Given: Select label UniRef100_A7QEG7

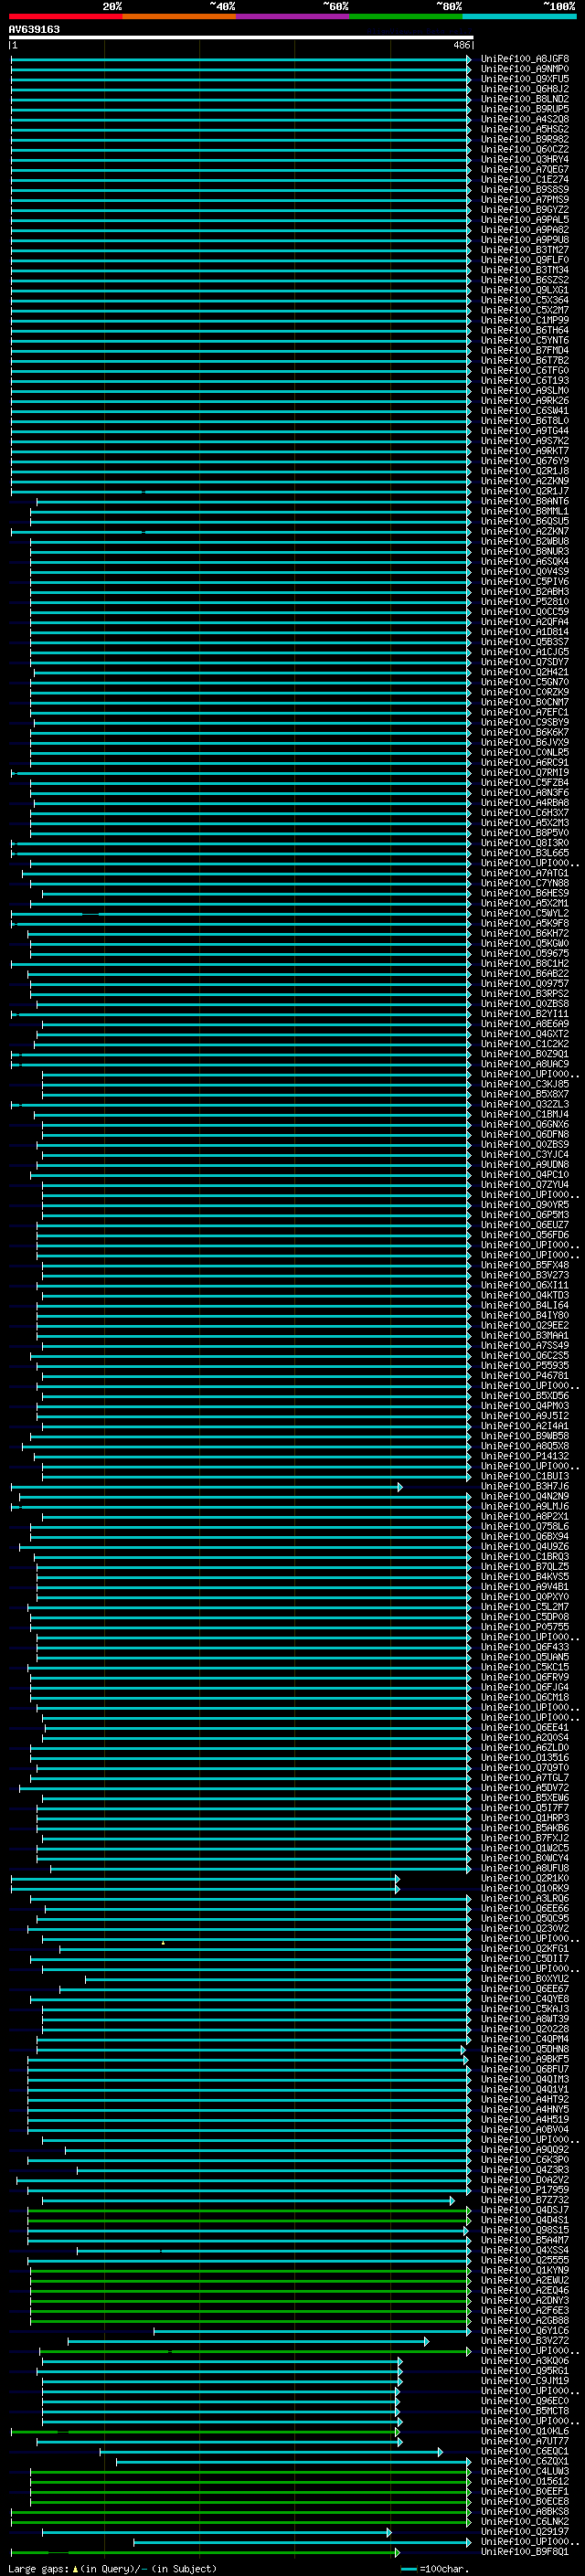Looking at the screenshot, I should pyautogui.click(x=525, y=169).
